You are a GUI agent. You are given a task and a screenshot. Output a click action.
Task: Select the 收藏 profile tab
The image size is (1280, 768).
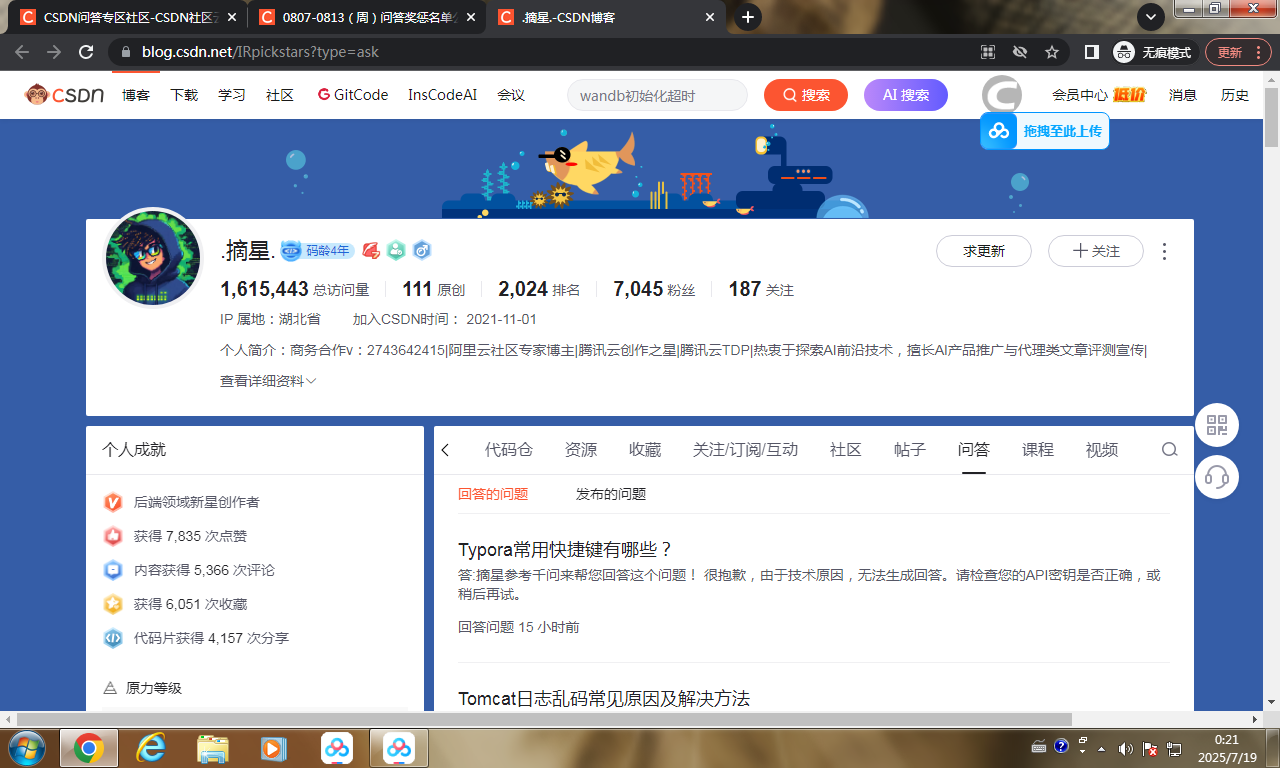click(x=645, y=450)
